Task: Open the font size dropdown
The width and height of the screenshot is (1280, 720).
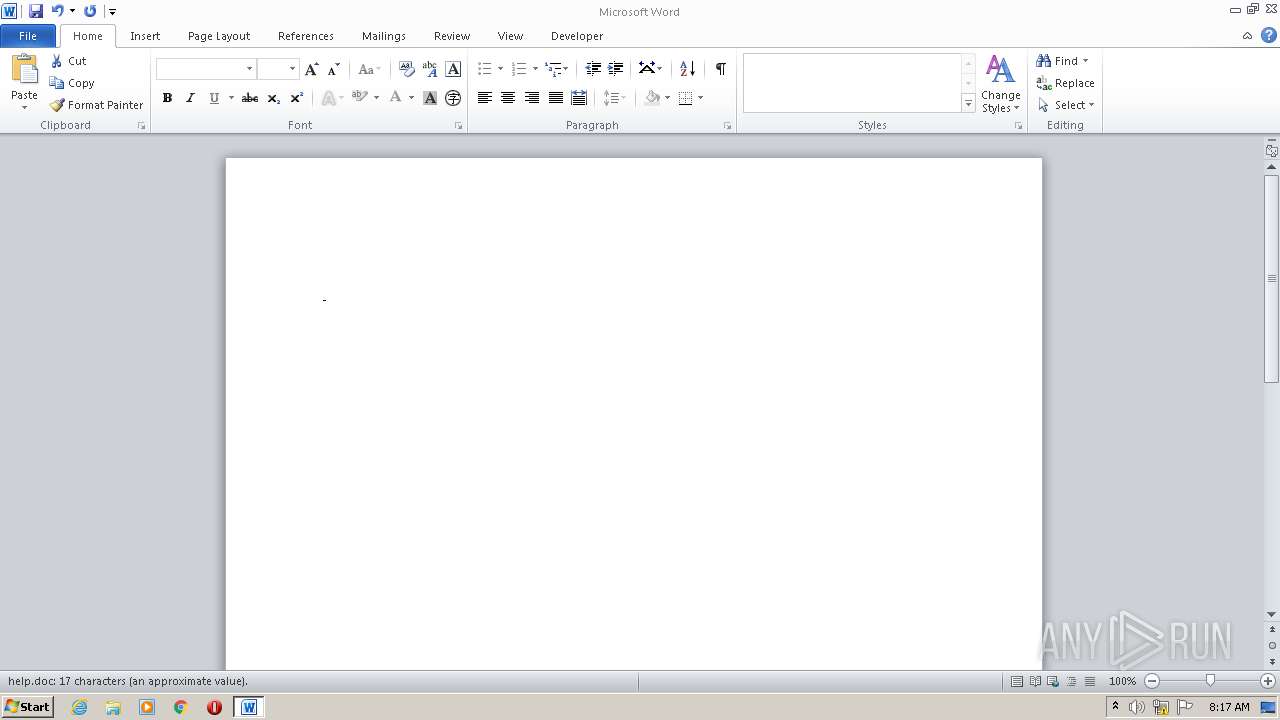Action: (292, 69)
